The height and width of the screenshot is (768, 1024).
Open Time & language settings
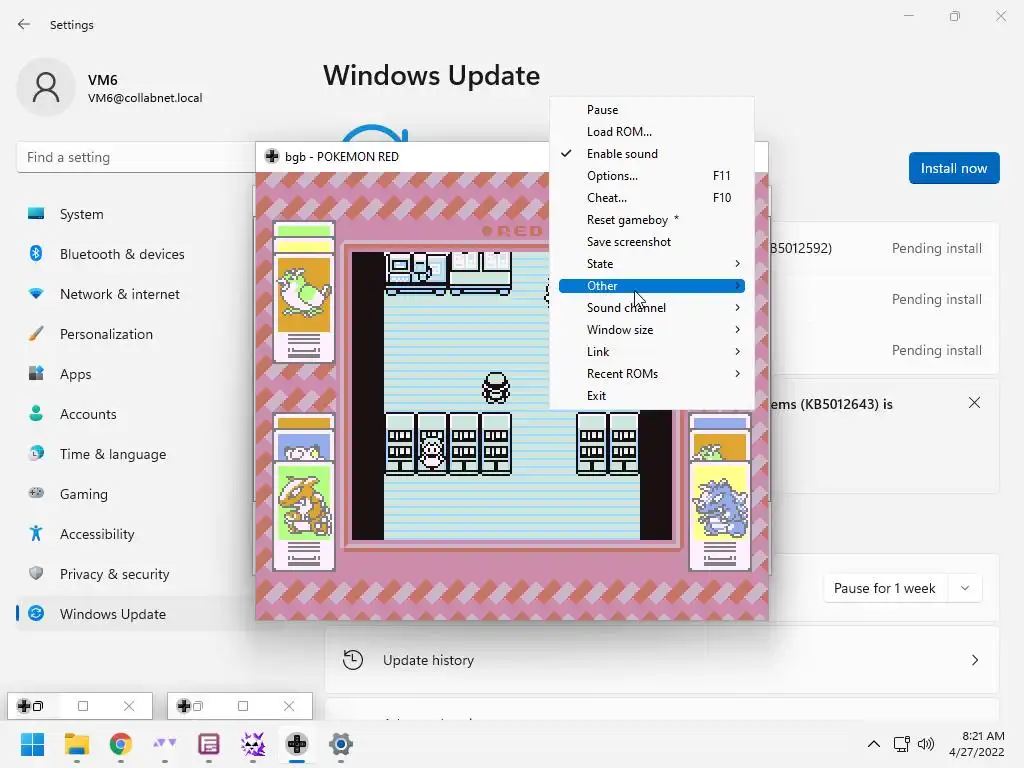pos(134,454)
